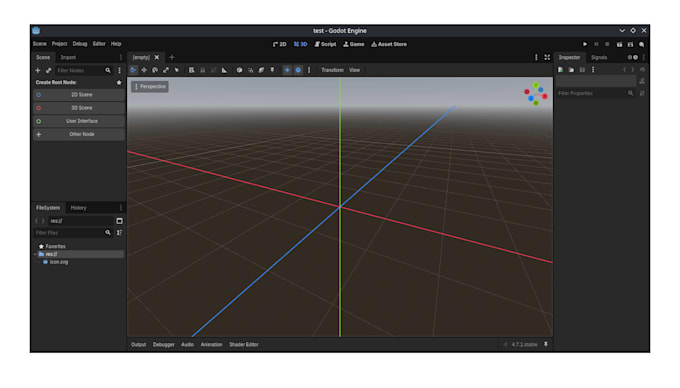680x388 pixels.
Task: Switch to the History tab
Action: click(x=78, y=208)
